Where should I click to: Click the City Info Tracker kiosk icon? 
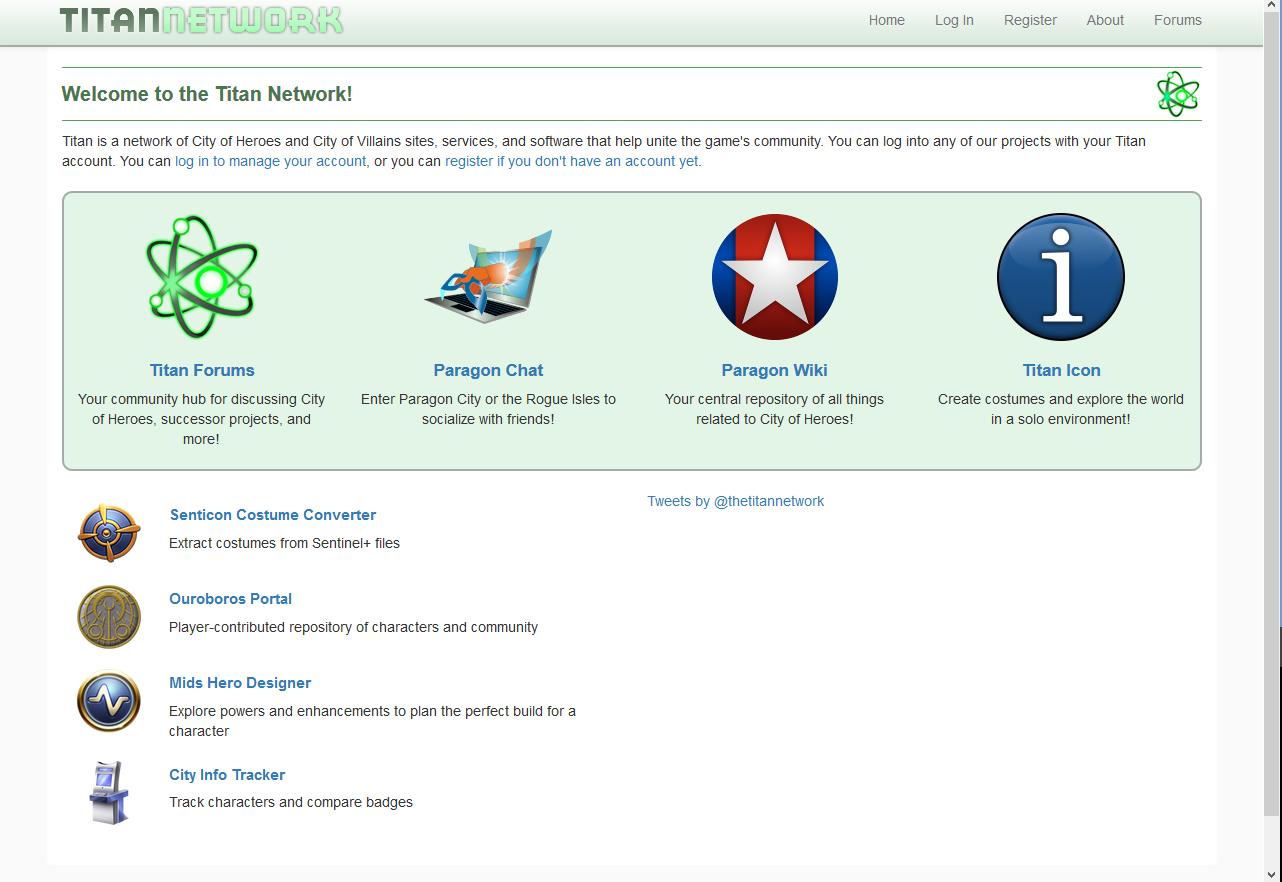(x=109, y=793)
